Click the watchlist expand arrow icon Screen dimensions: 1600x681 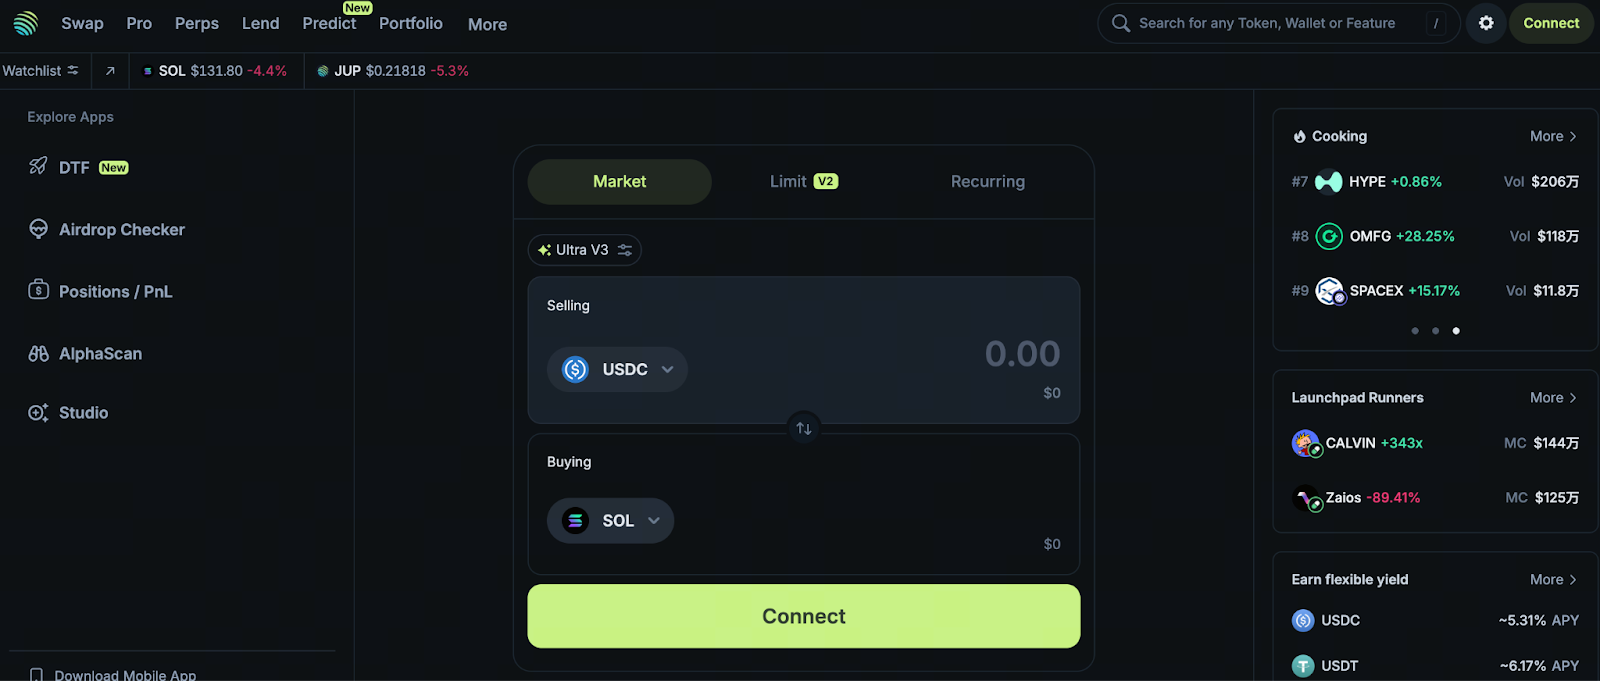click(110, 71)
